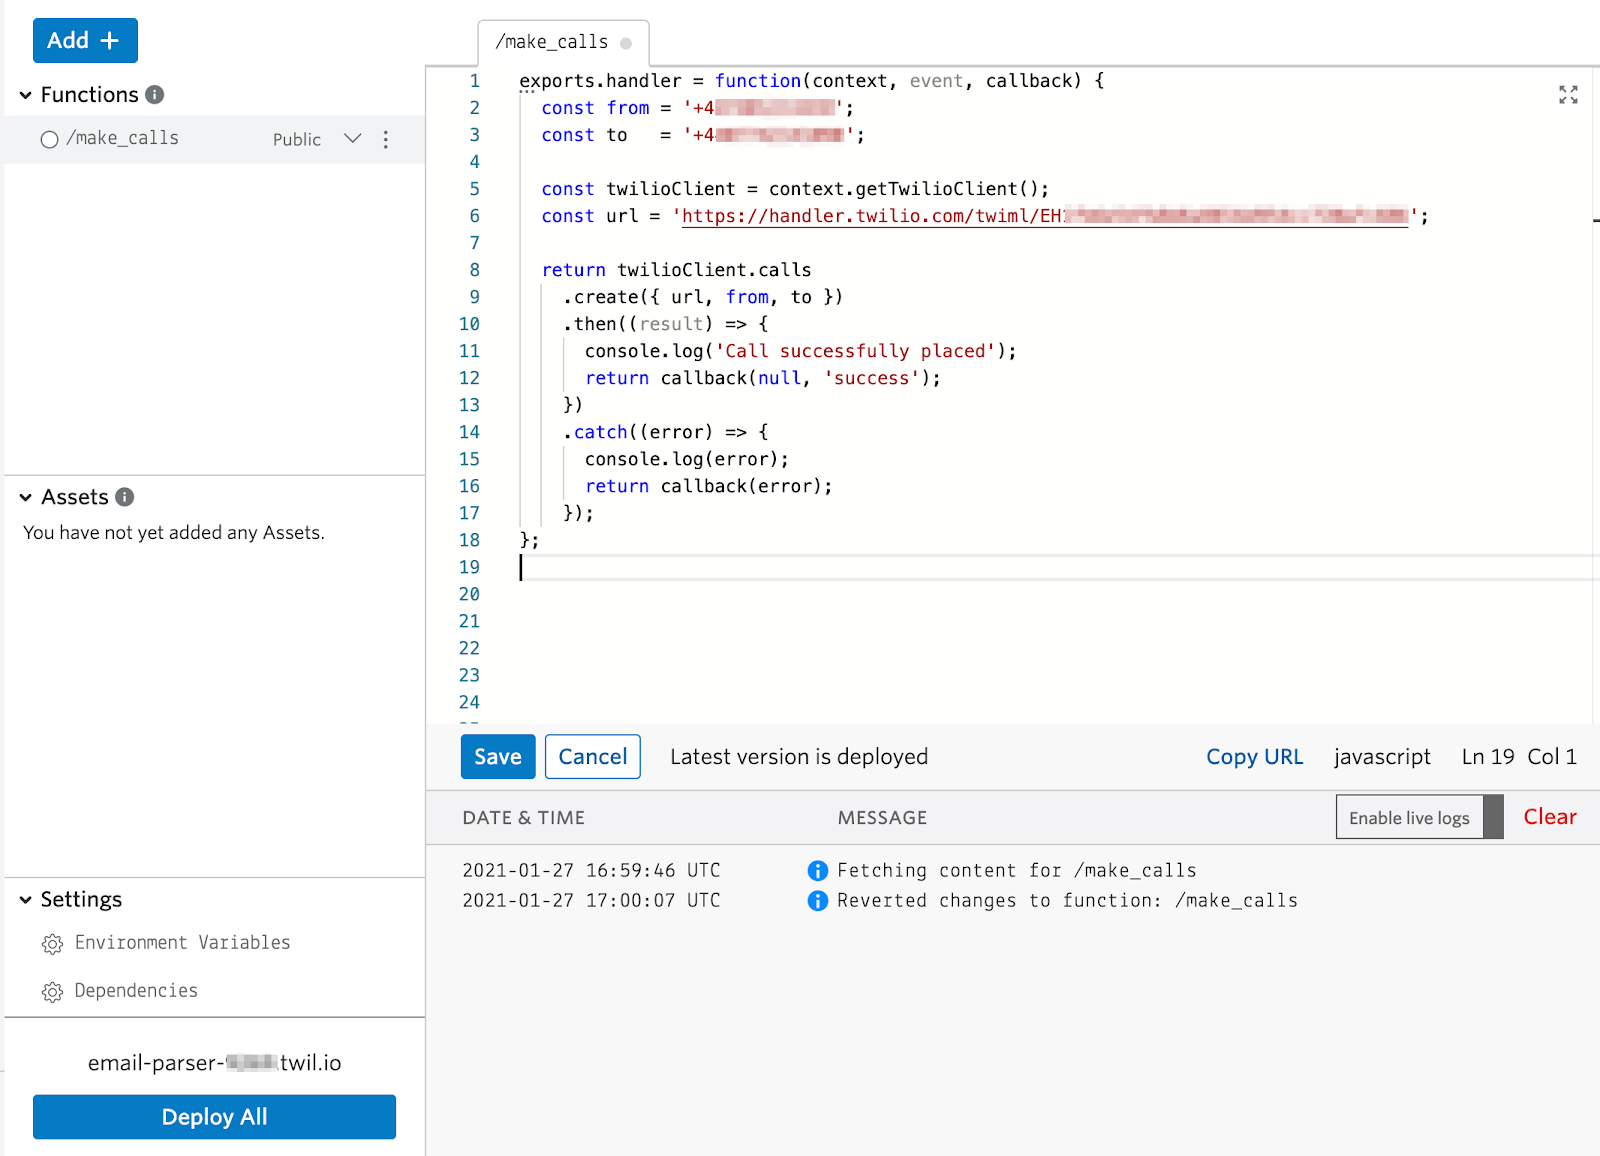Select the /make_calls function in the list
This screenshot has height=1156, width=1600.
(x=215, y=139)
